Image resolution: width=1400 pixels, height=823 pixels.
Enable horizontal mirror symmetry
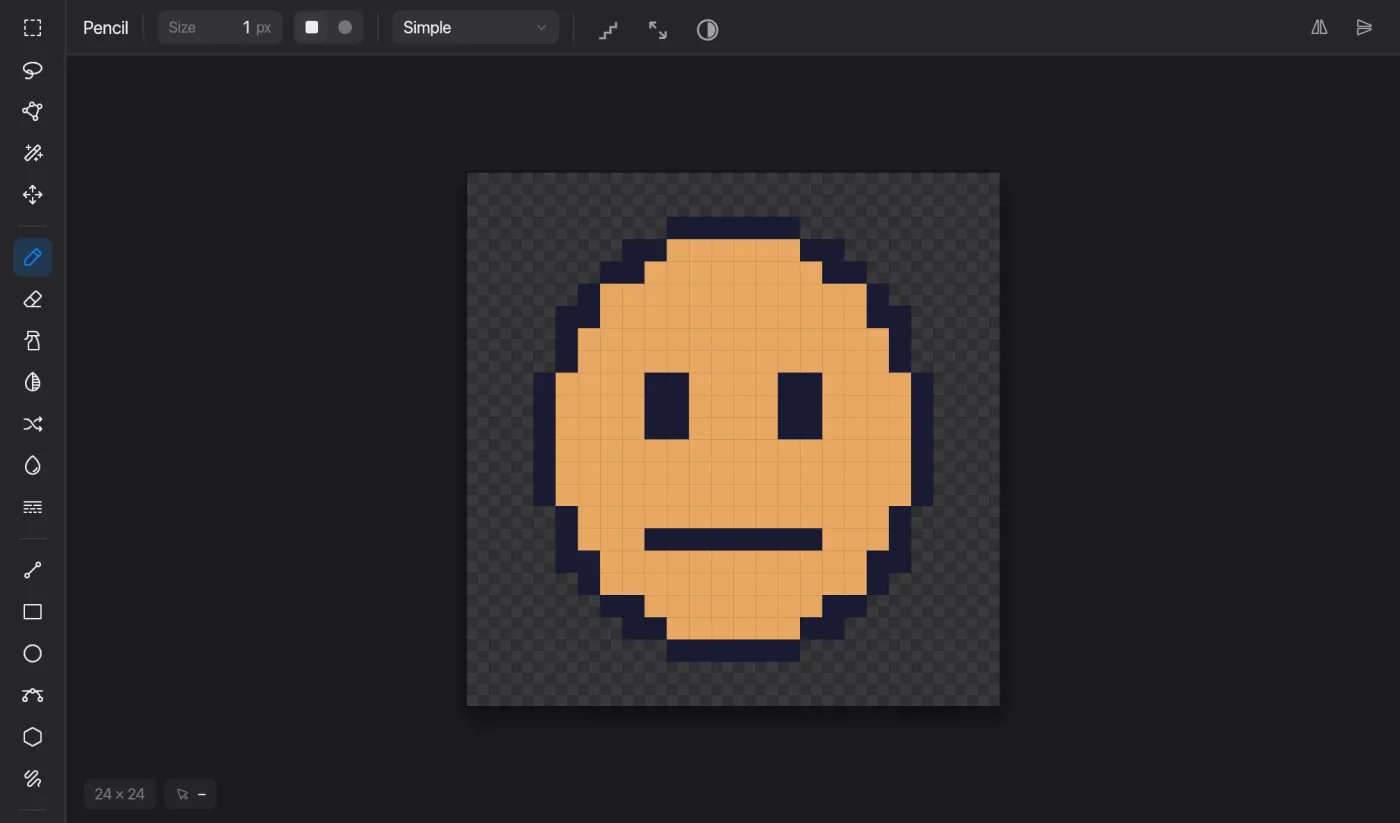pos(1320,28)
